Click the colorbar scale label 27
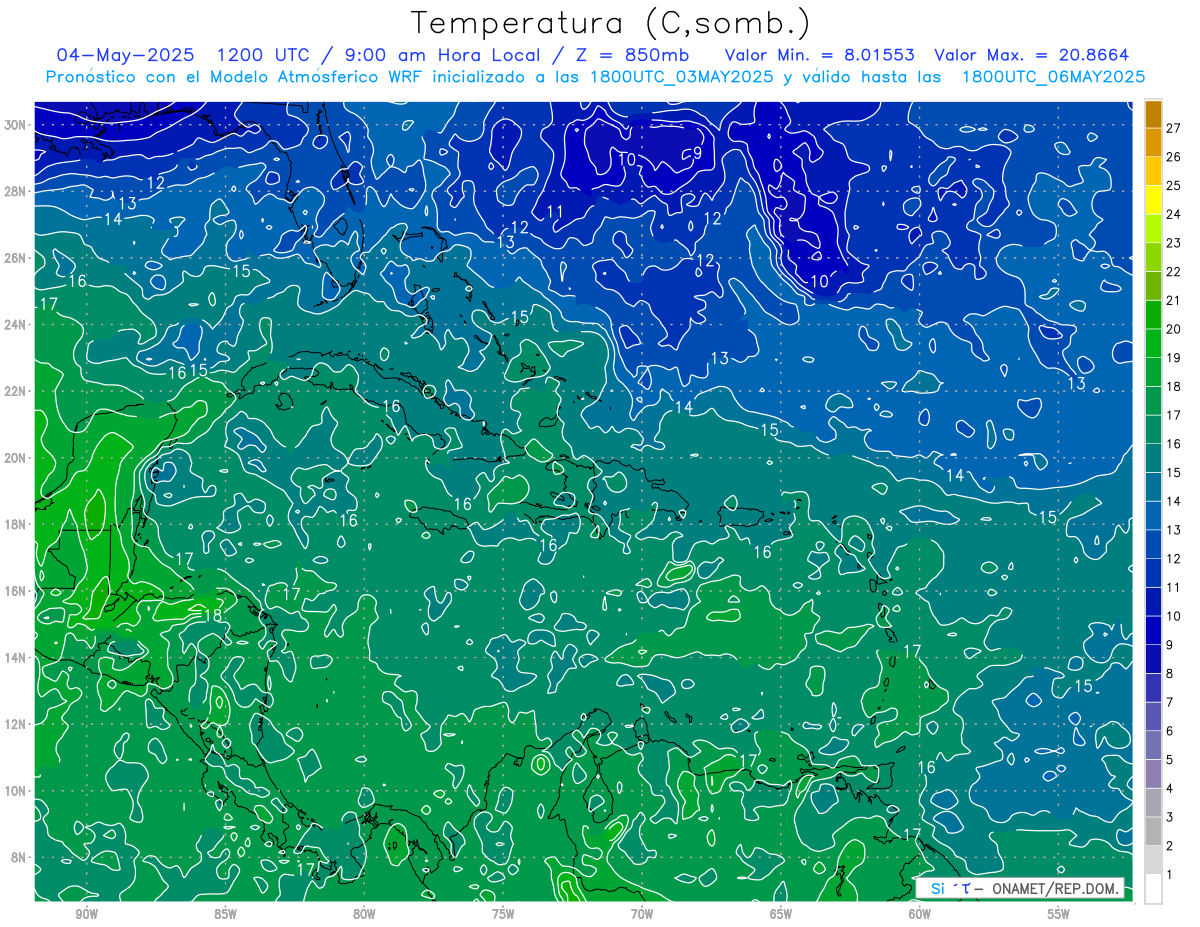1200x927 pixels. coord(1173,128)
